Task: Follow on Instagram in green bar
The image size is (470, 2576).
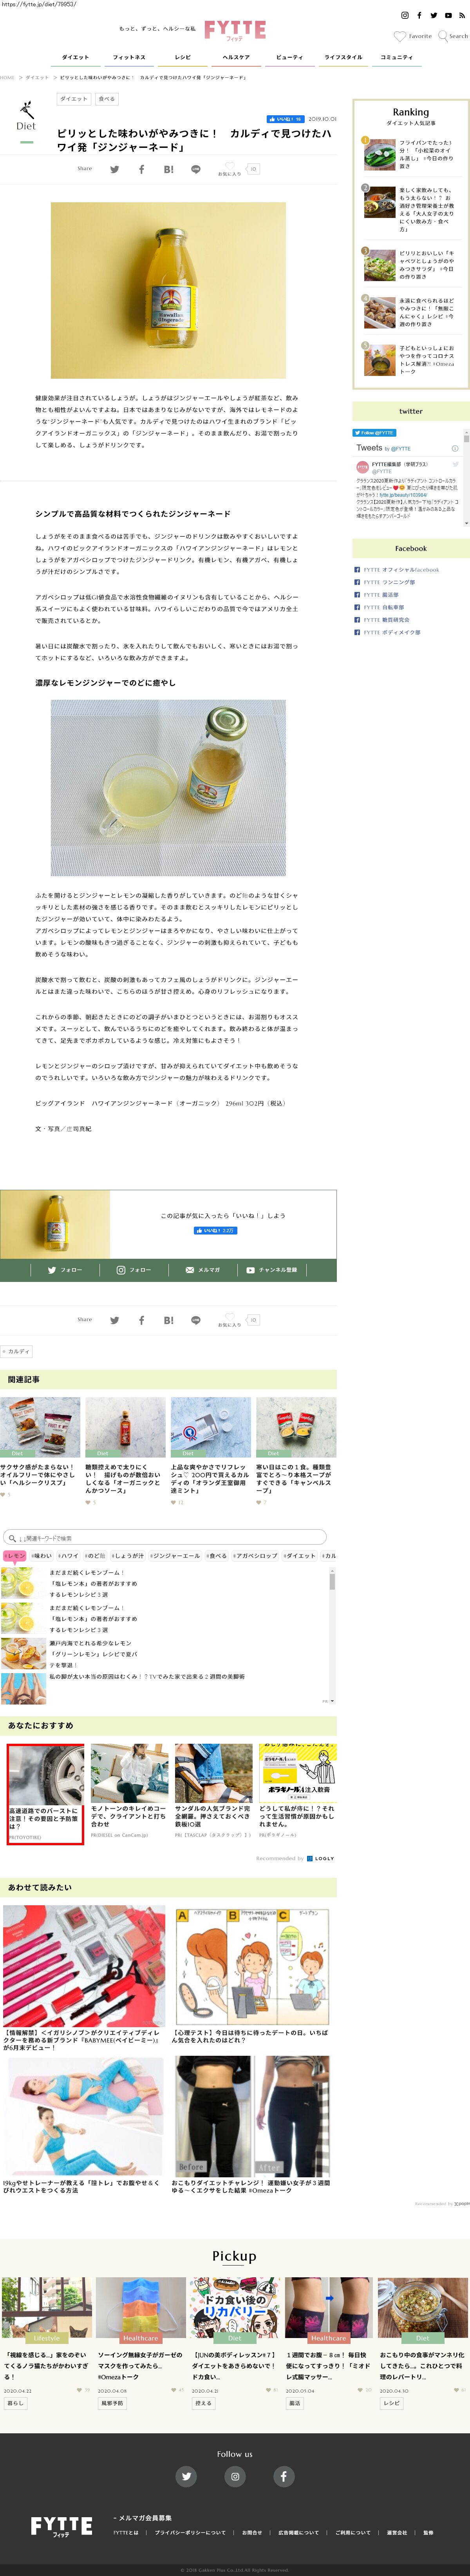Action: (x=133, y=1270)
